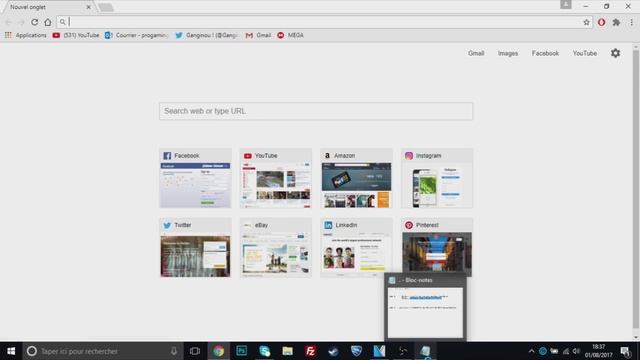Open the Applications bookmarks shortcut
640x360 pixels.
coord(25,36)
